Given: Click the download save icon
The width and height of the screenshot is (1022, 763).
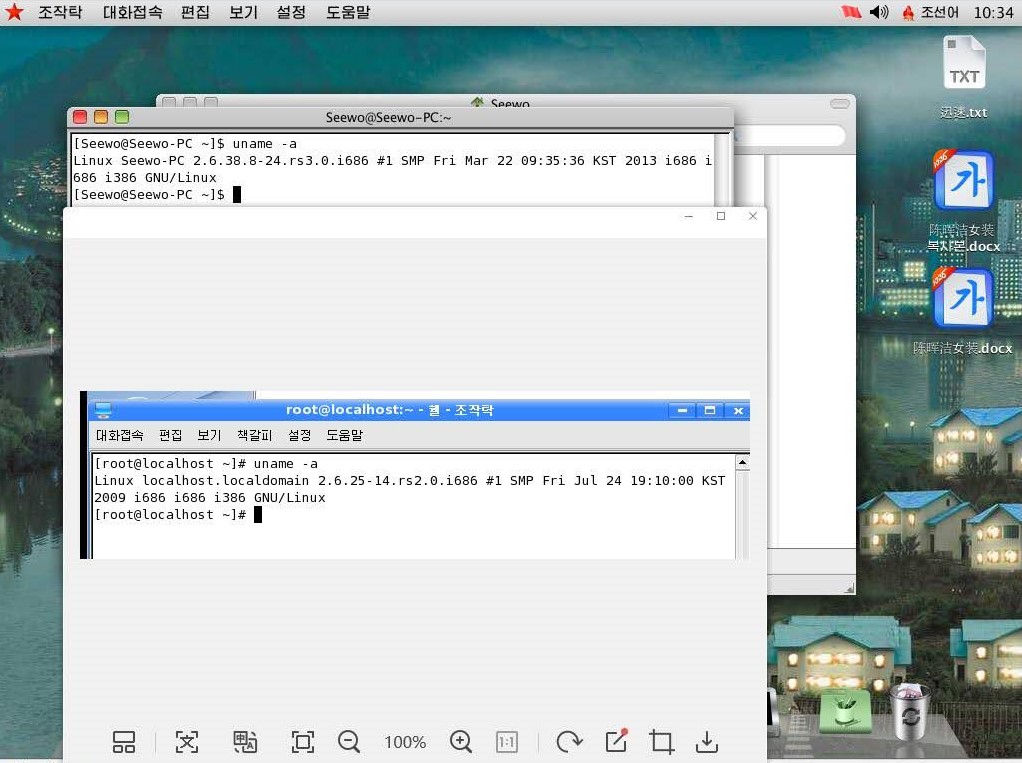Looking at the screenshot, I should (x=707, y=741).
